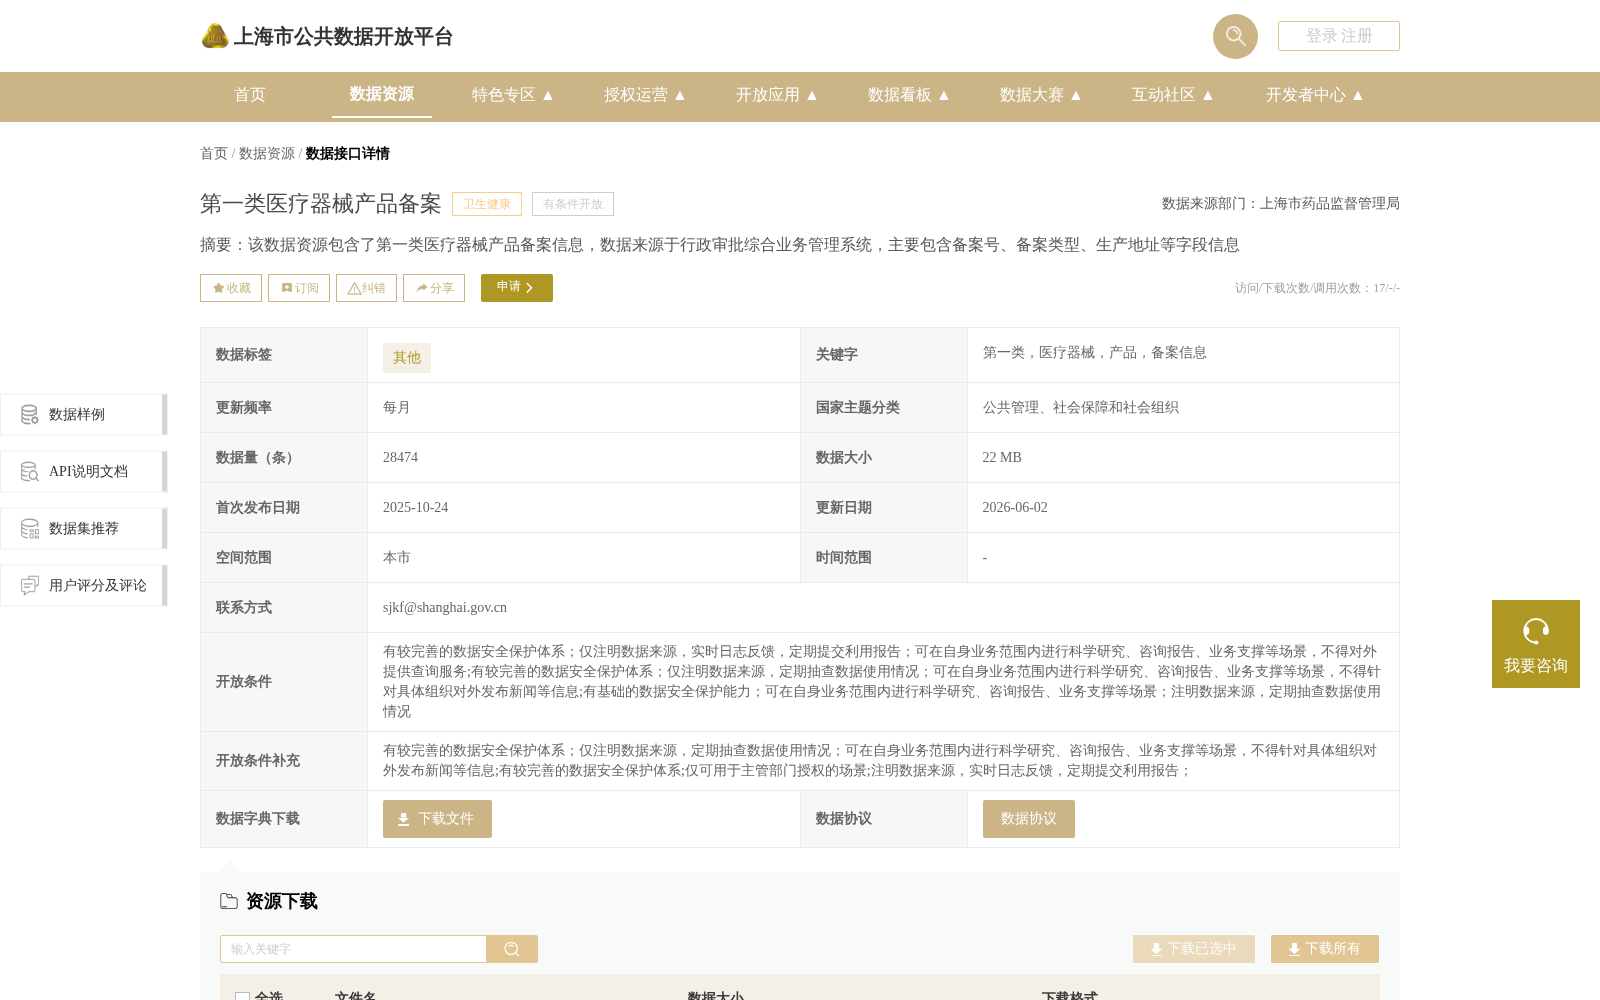Expand the 互动社区 menu
The image size is (1600, 1000).
[1173, 95]
